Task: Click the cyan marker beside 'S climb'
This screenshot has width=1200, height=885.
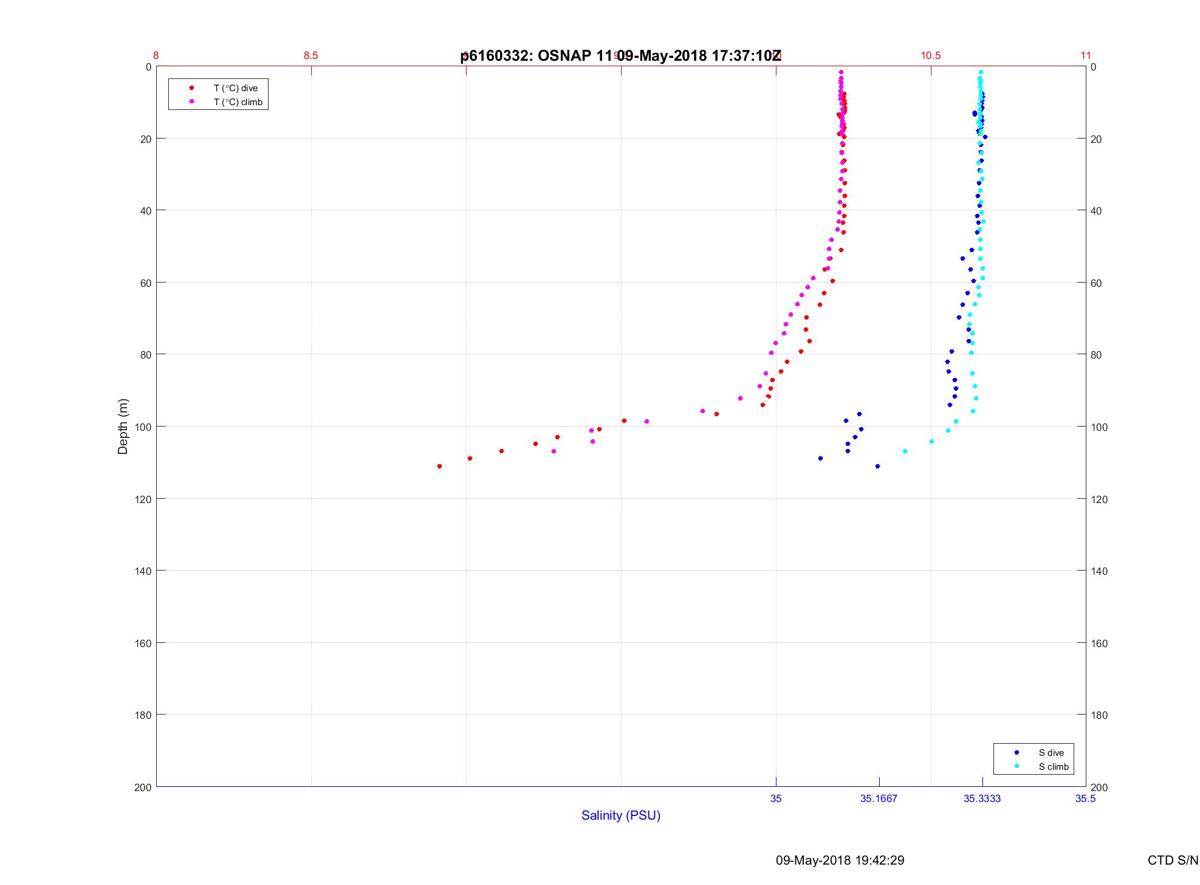Action: tap(1017, 767)
